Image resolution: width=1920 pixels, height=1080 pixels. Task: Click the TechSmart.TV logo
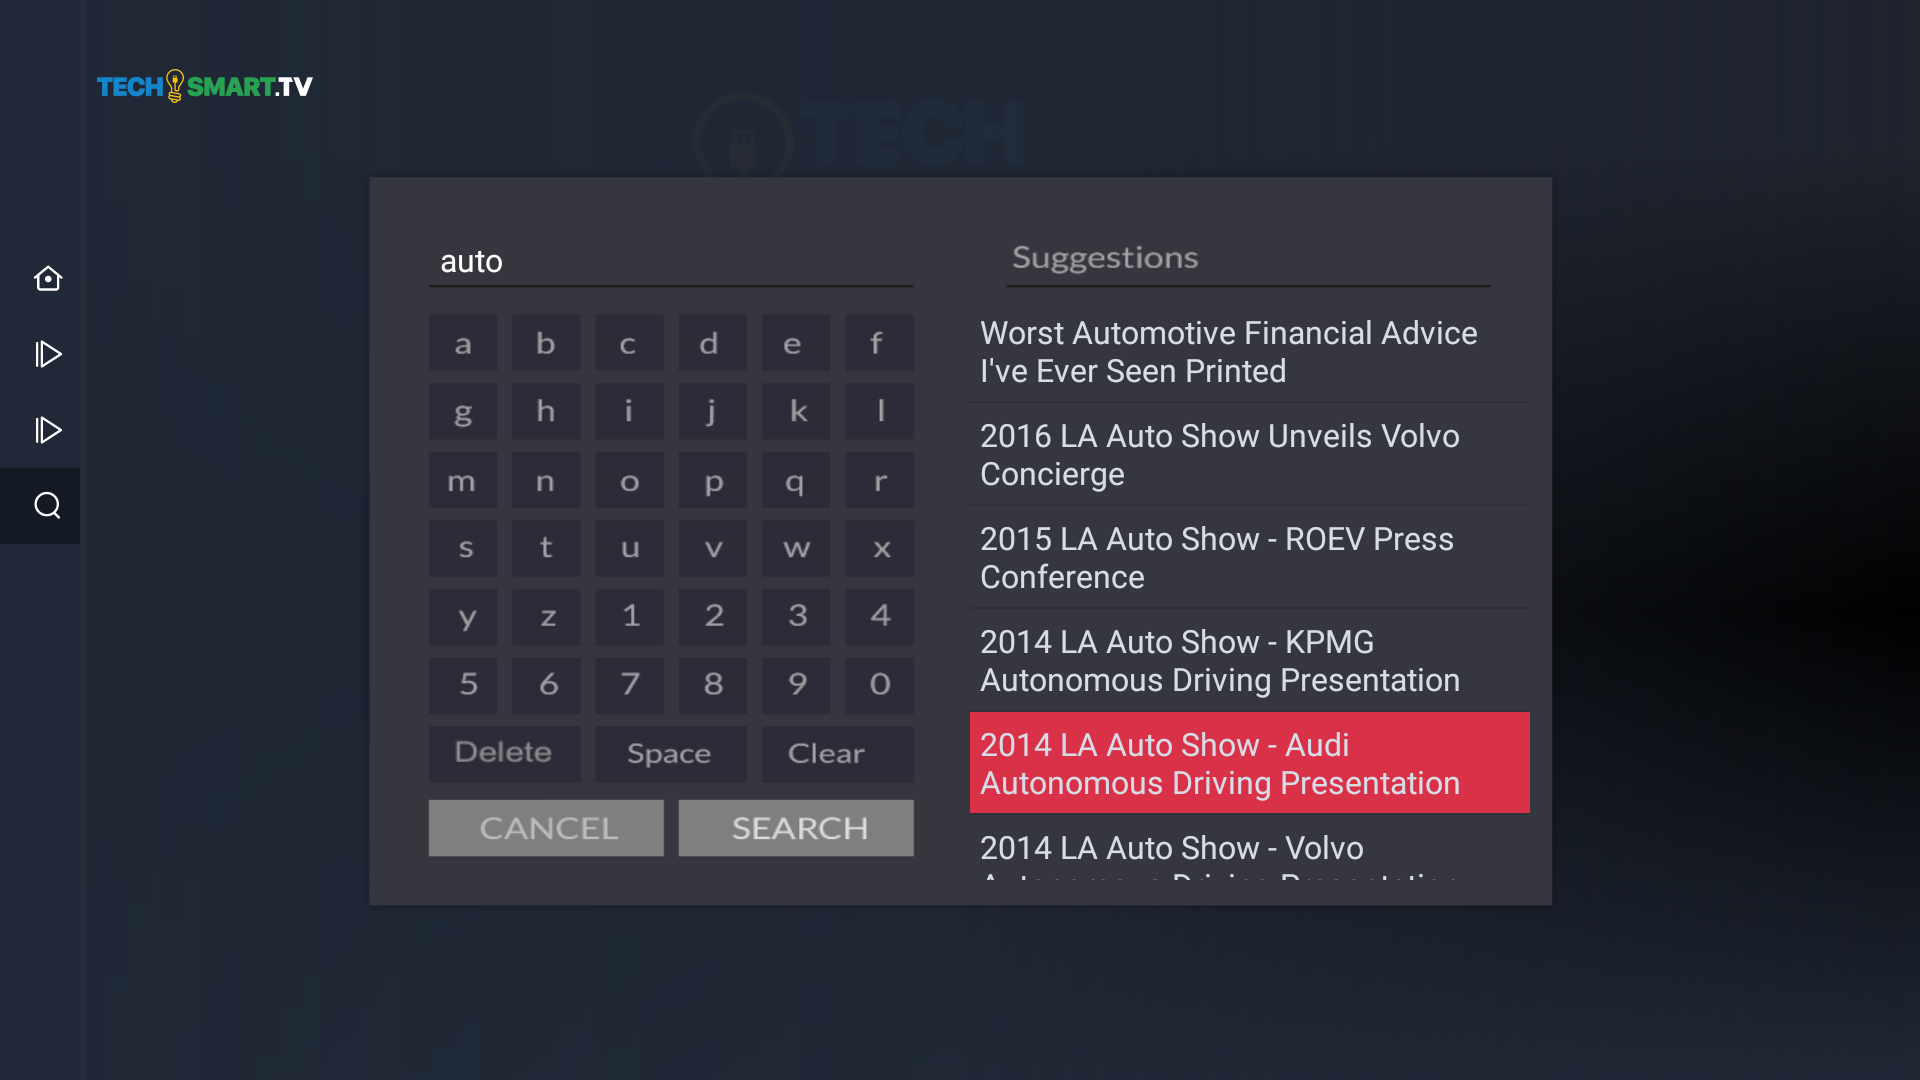pos(204,87)
